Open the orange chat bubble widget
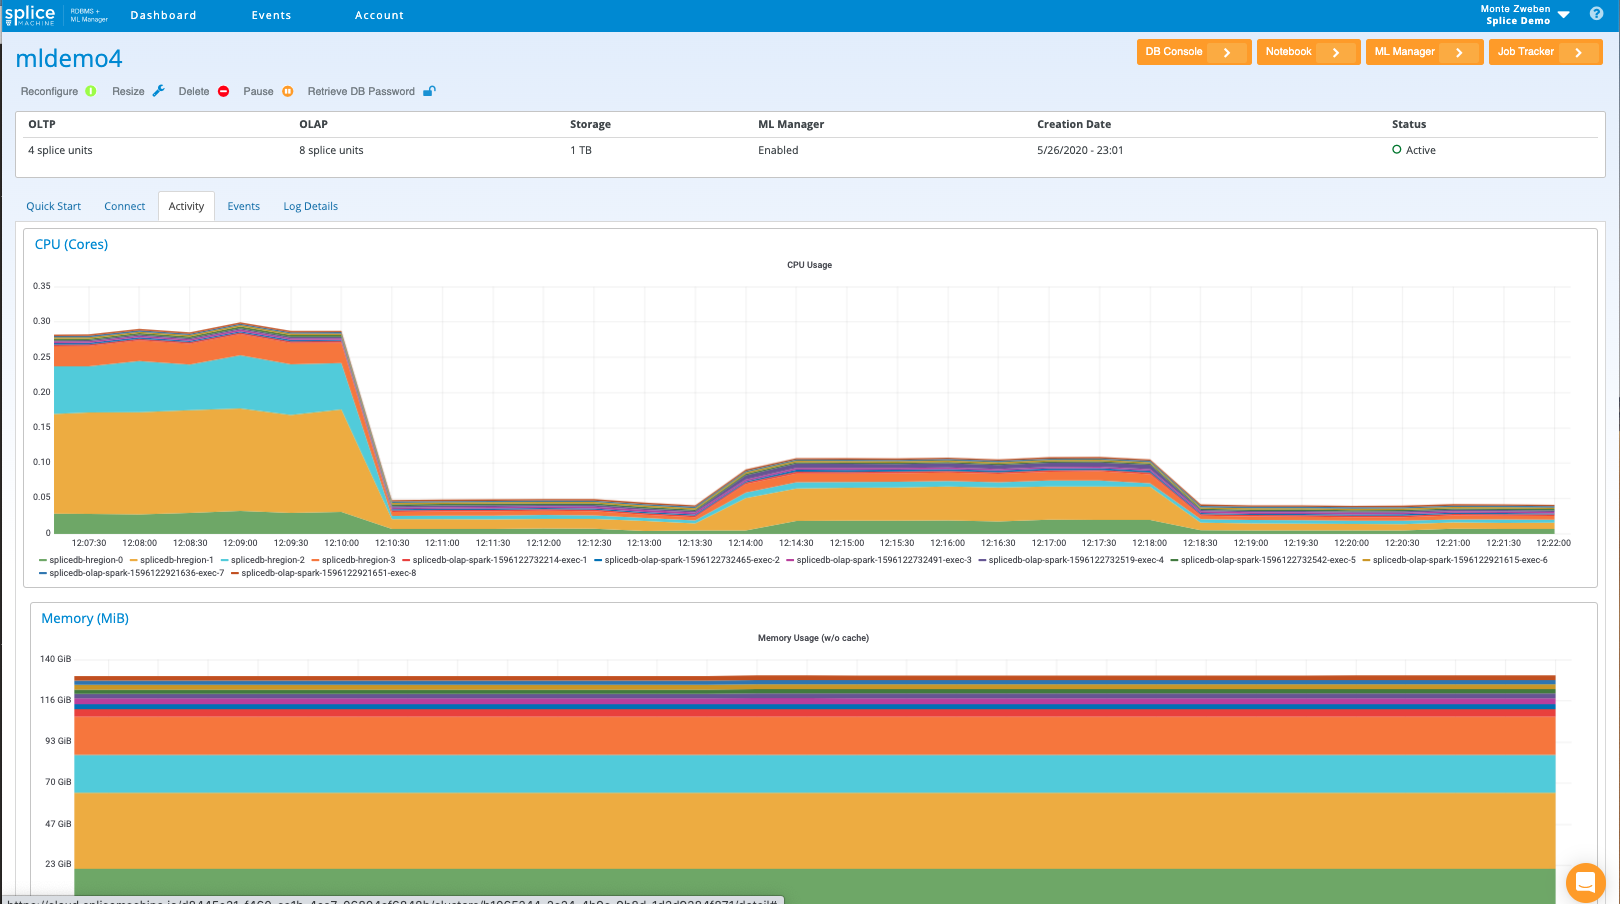The image size is (1620, 904). [x=1585, y=882]
